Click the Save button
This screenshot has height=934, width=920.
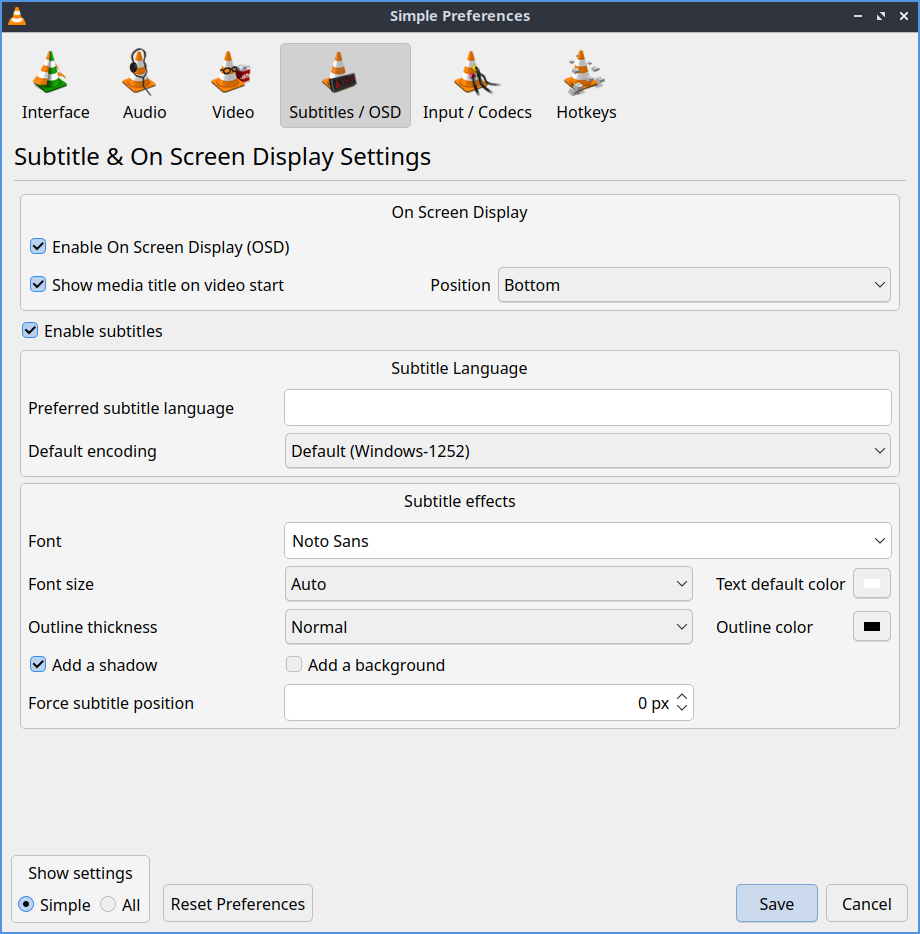(776, 904)
